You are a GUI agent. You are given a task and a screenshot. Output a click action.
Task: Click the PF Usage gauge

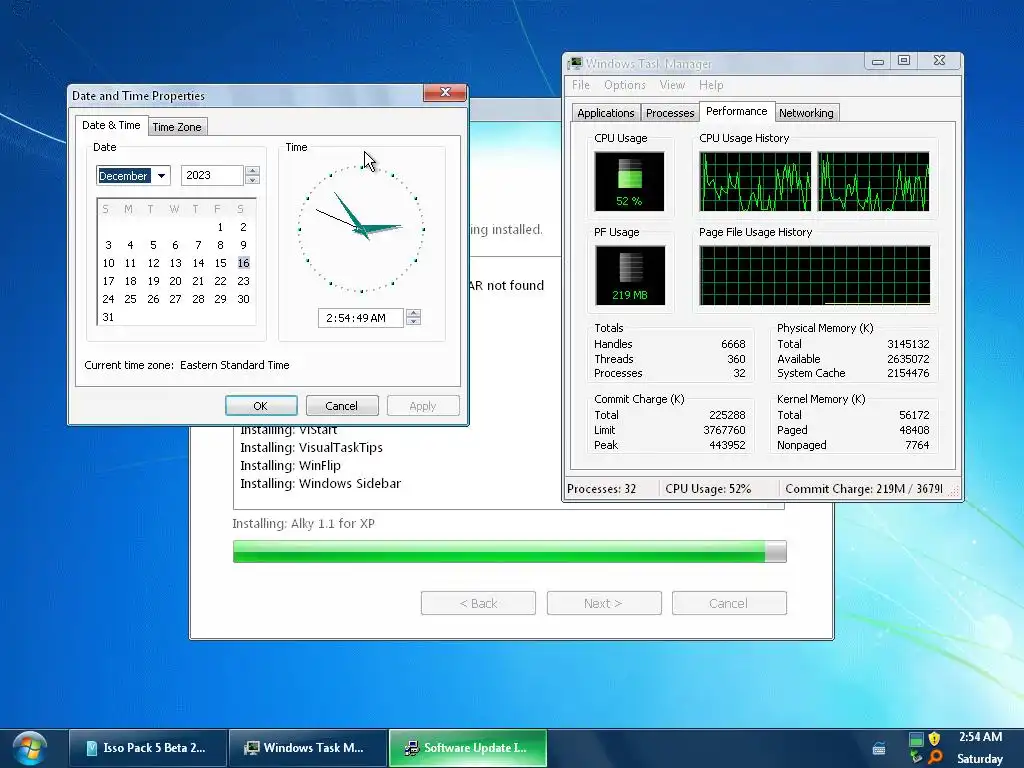630,275
